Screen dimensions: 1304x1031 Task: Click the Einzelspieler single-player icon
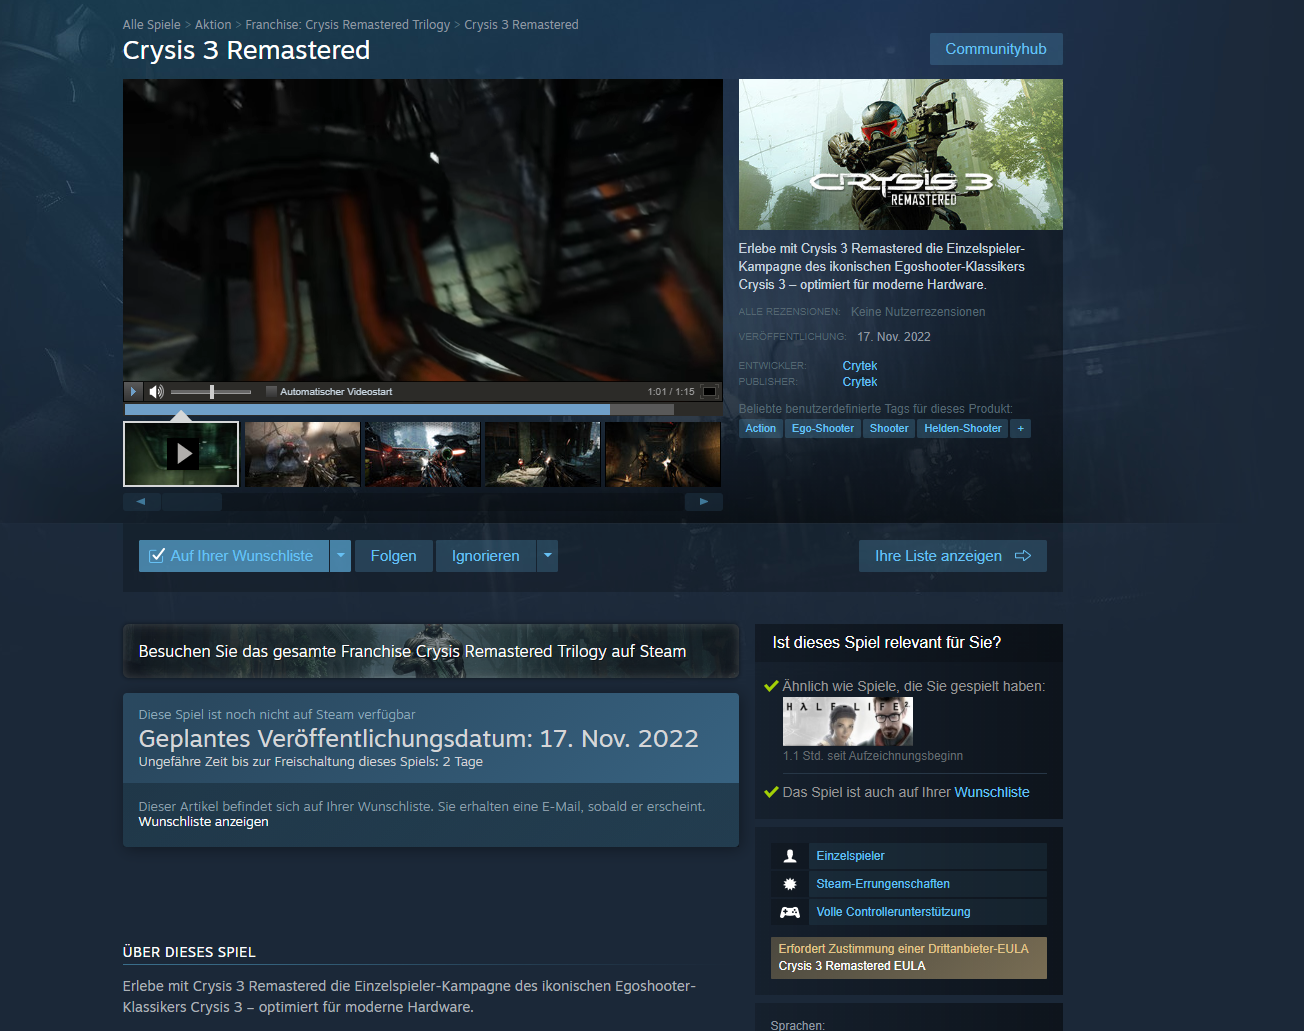tap(789, 856)
